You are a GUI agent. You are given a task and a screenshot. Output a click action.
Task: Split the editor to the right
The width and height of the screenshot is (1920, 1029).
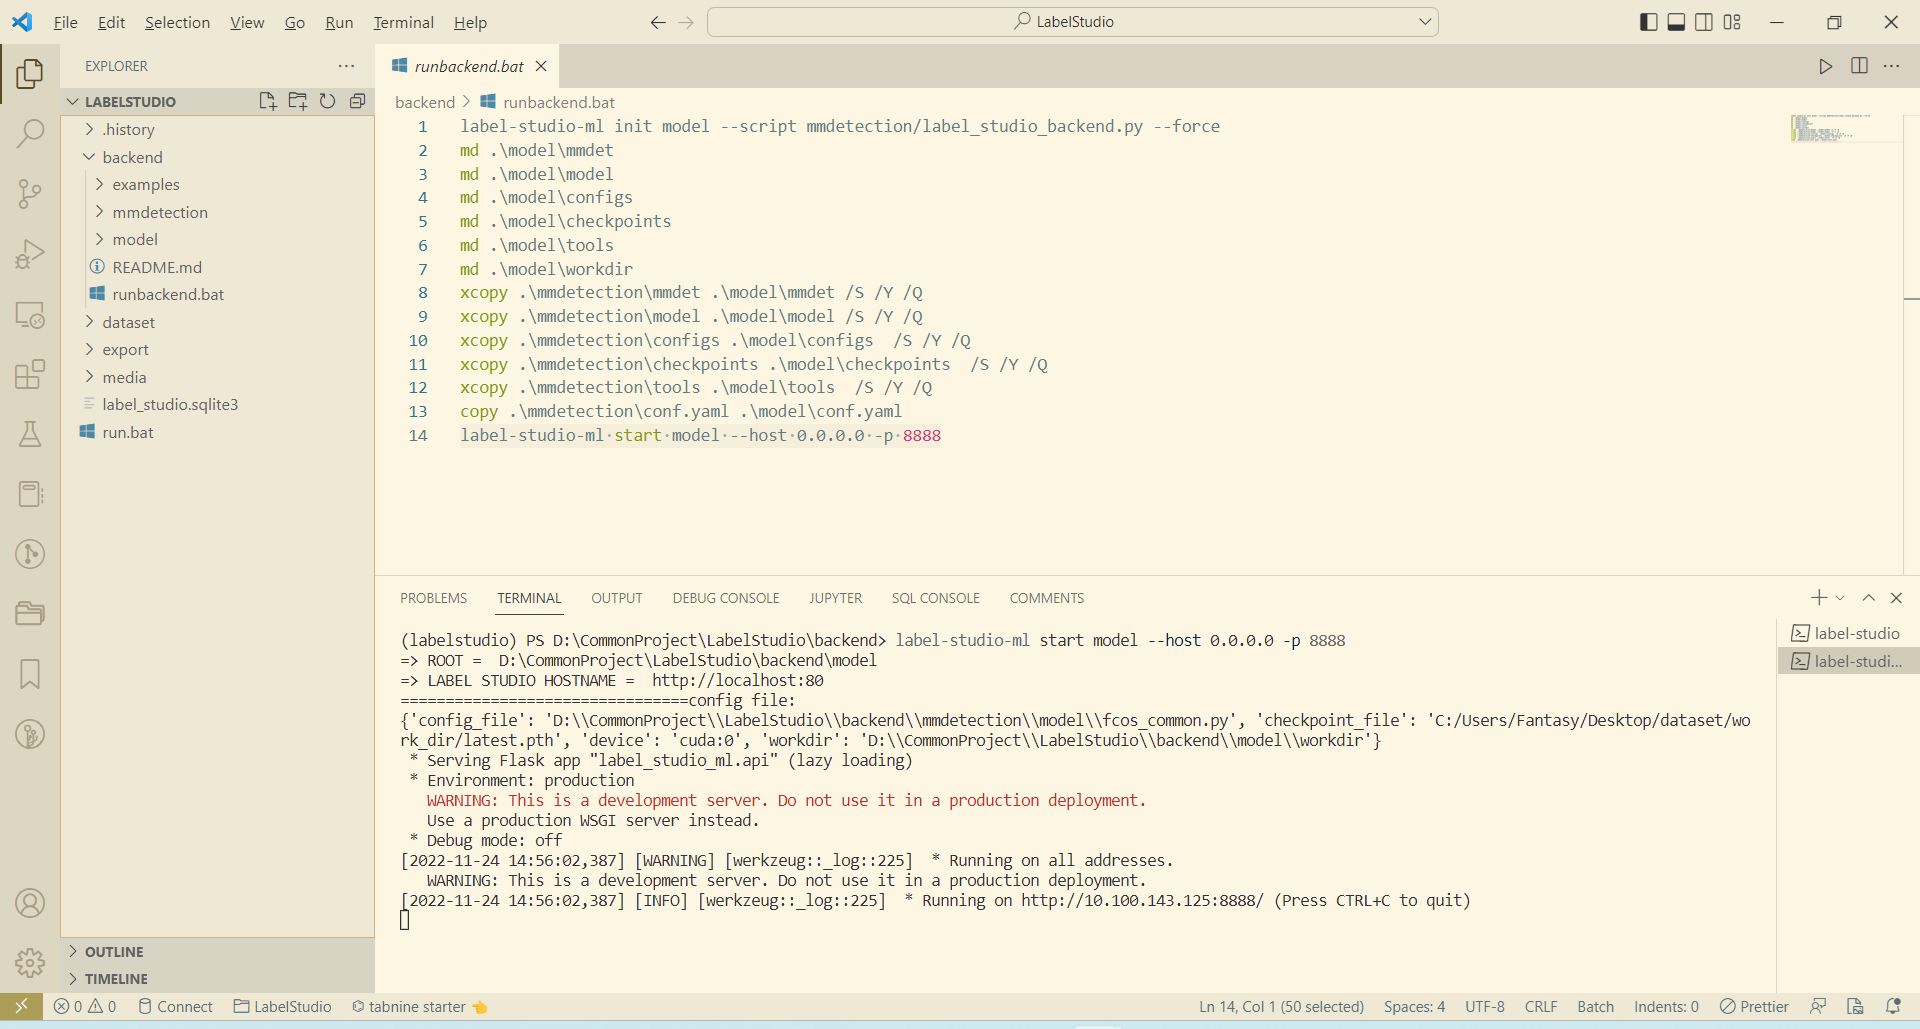1859,66
